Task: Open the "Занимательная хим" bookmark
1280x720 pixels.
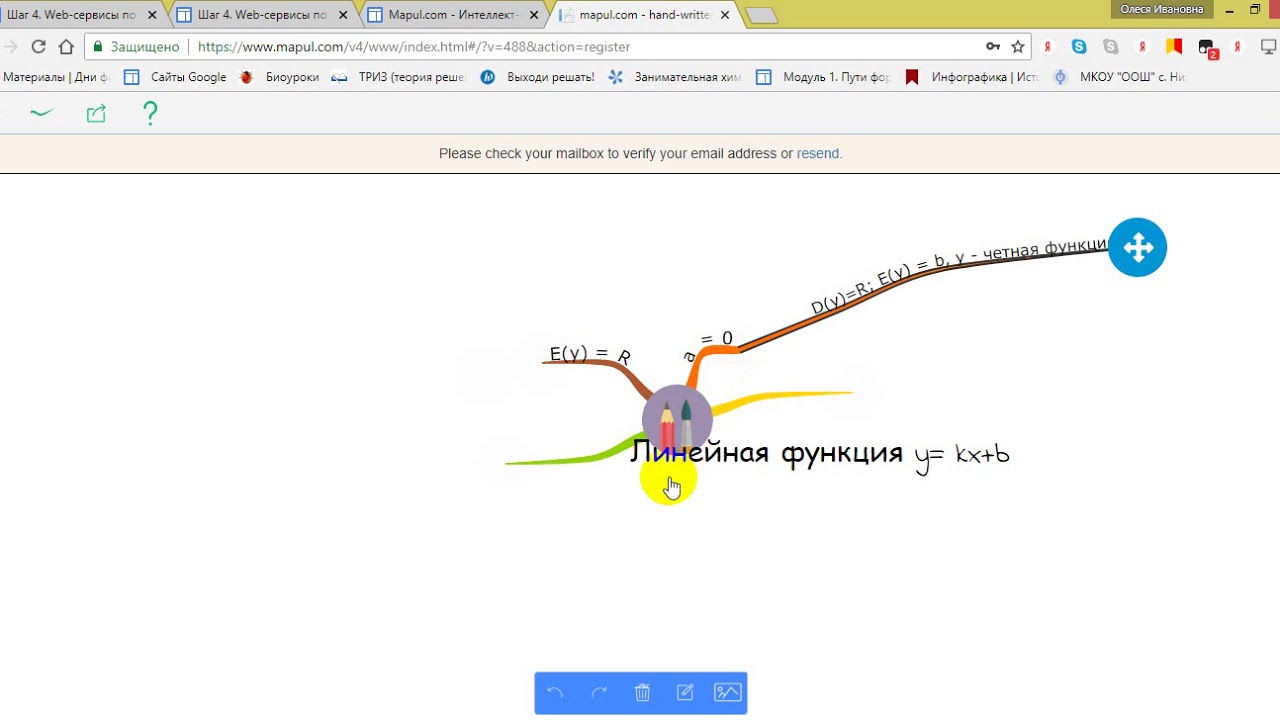Action: pos(674,77)
